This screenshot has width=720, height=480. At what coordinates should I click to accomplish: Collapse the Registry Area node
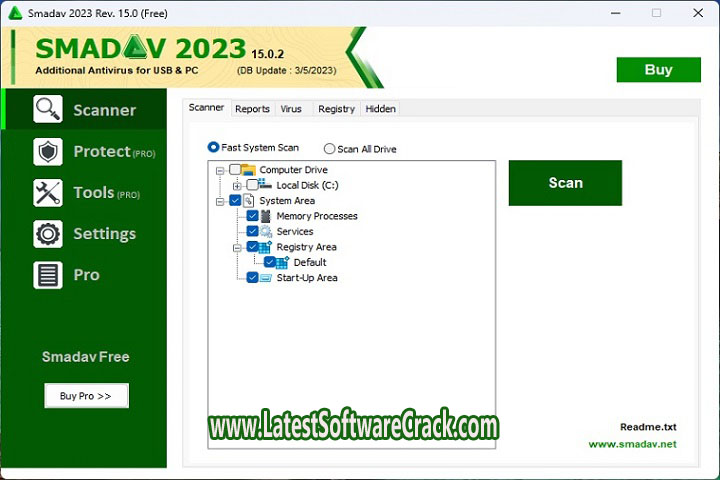click(237, 247)
